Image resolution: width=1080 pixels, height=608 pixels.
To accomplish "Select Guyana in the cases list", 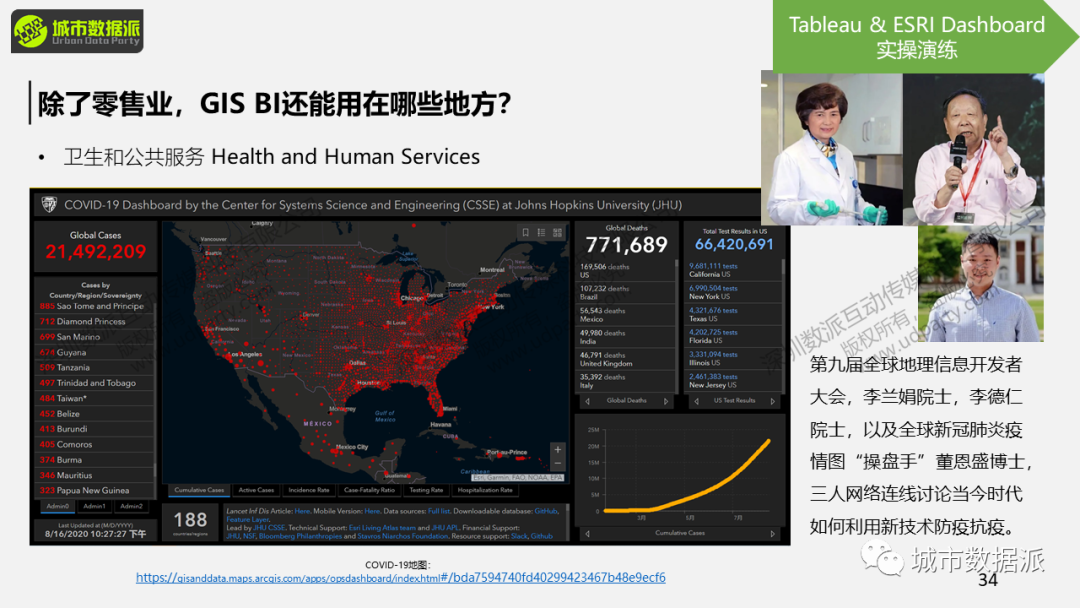I will [x=94, y=352].
